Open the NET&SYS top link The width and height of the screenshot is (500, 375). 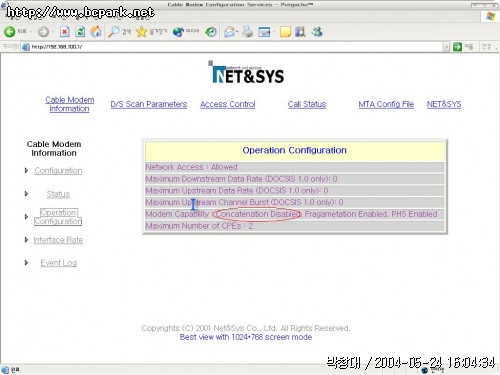click(x=444, y=104)
